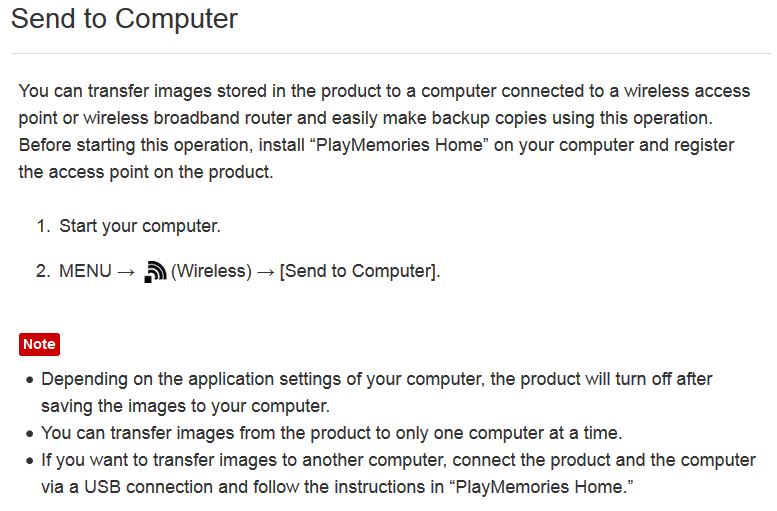Click the bullet point of the first note
Screen dimensions: 777x511
(x=30, y=381)
